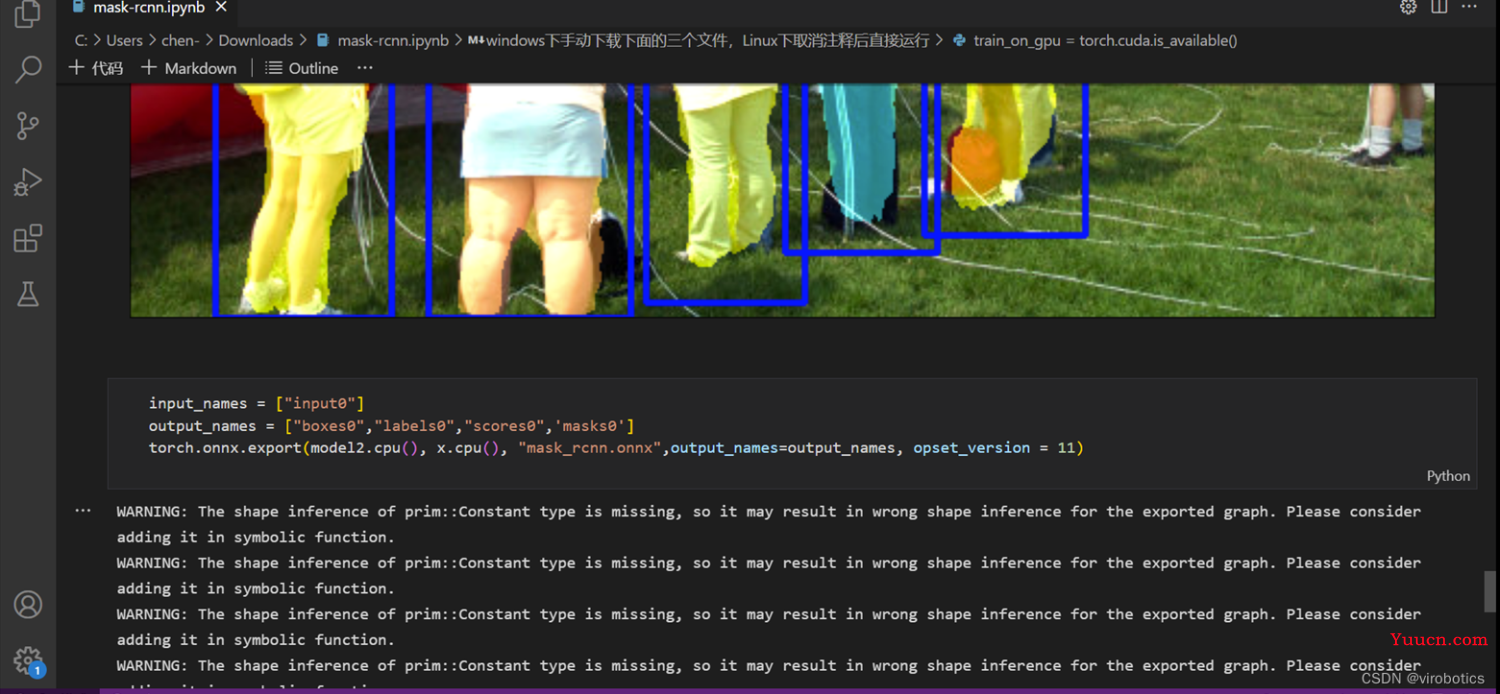Click the train_on_gpu breadcrumb segment
The height and width of the screenshot is (694, 1500).
(1096, 41)
